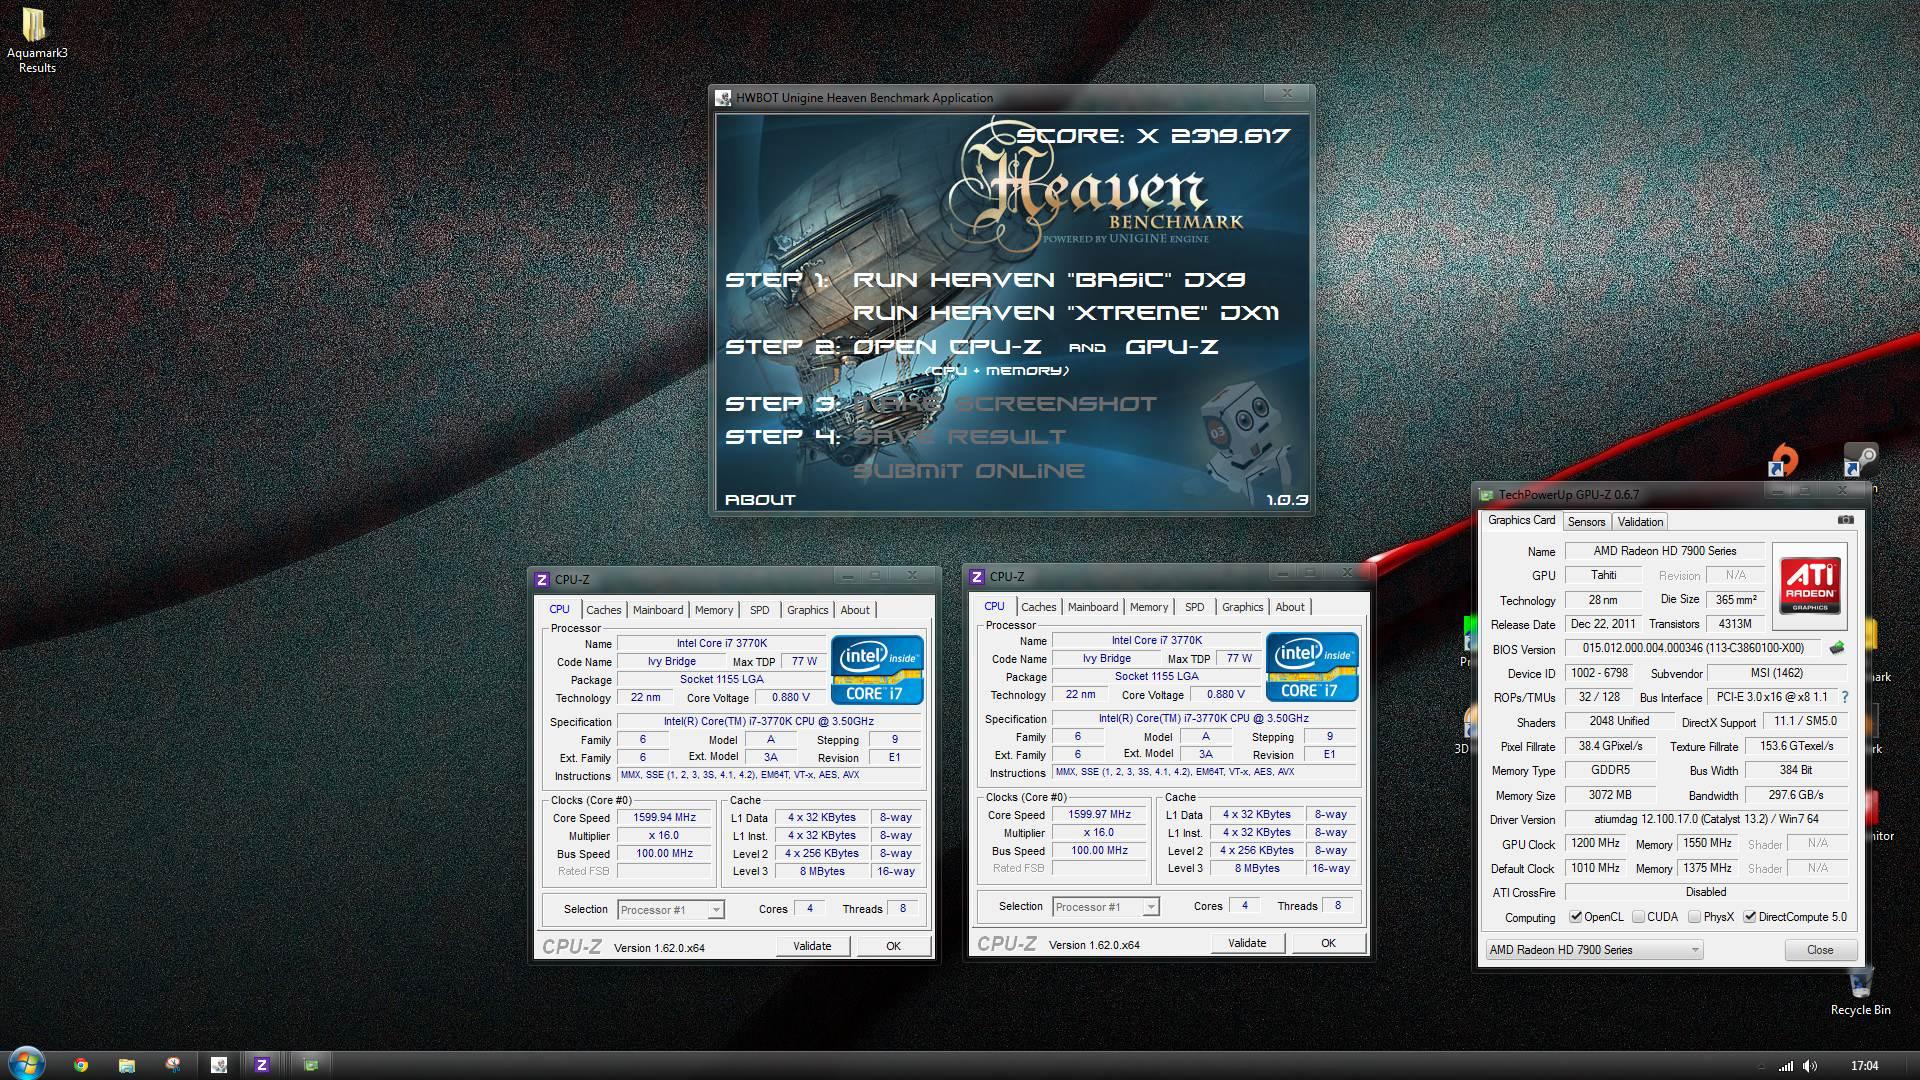Open About tab in right CPU-Z
The width and height of the screenshot is (1920, 1080).
(x=1290, y=606)
